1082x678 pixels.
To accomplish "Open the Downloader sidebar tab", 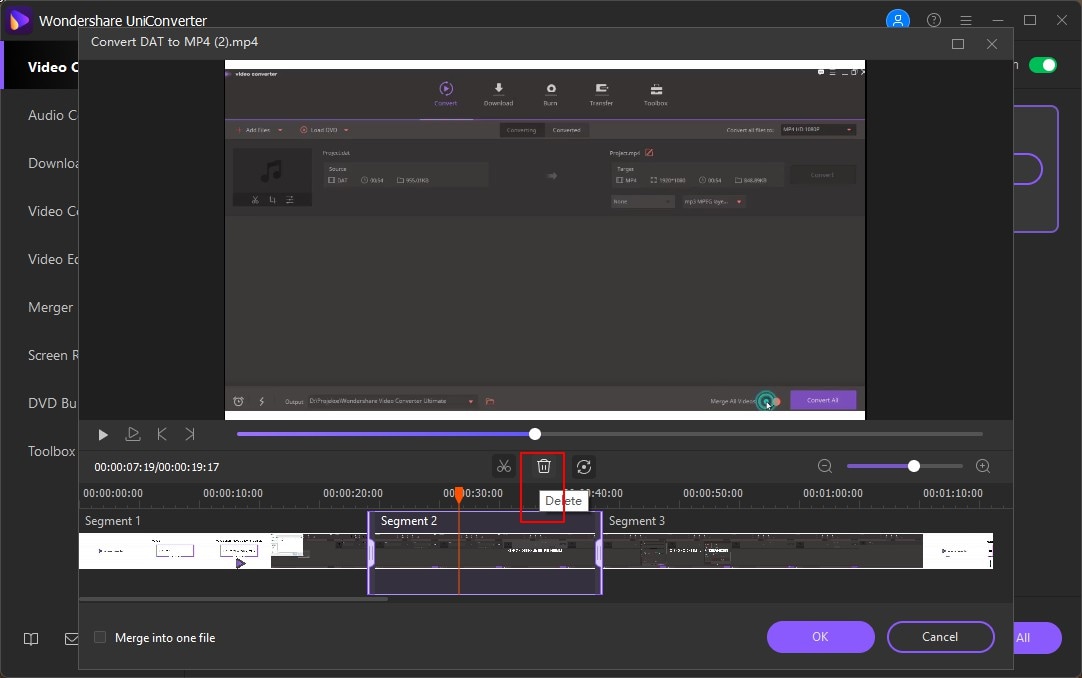I will point(52,163).
